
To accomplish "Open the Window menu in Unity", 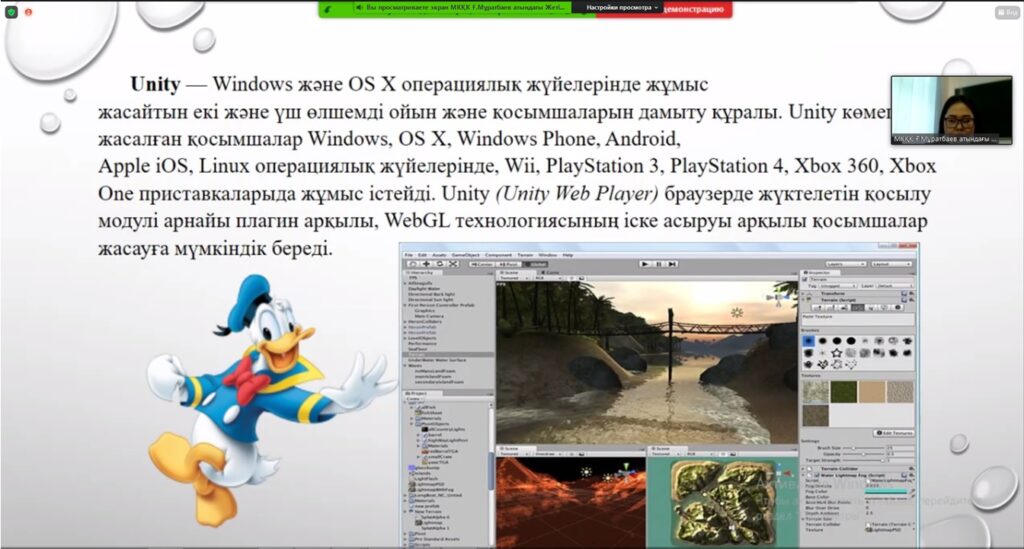I will [547, 255].
